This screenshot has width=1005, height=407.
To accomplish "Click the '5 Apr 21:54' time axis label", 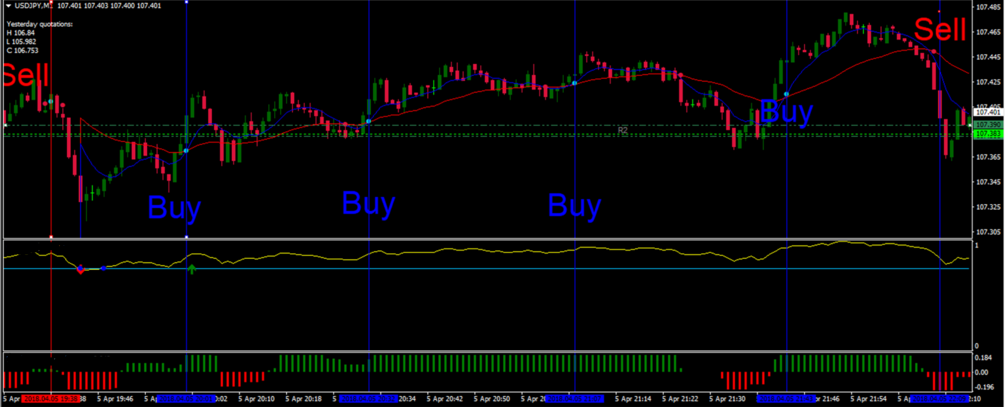I will [866, 398].
